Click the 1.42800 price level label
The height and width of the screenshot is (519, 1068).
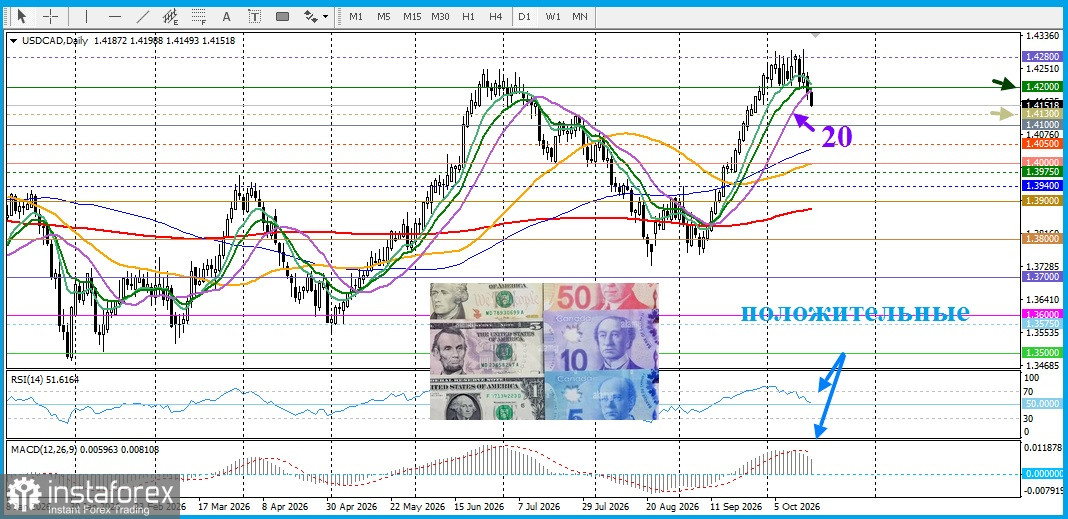tap(1042, 59)
